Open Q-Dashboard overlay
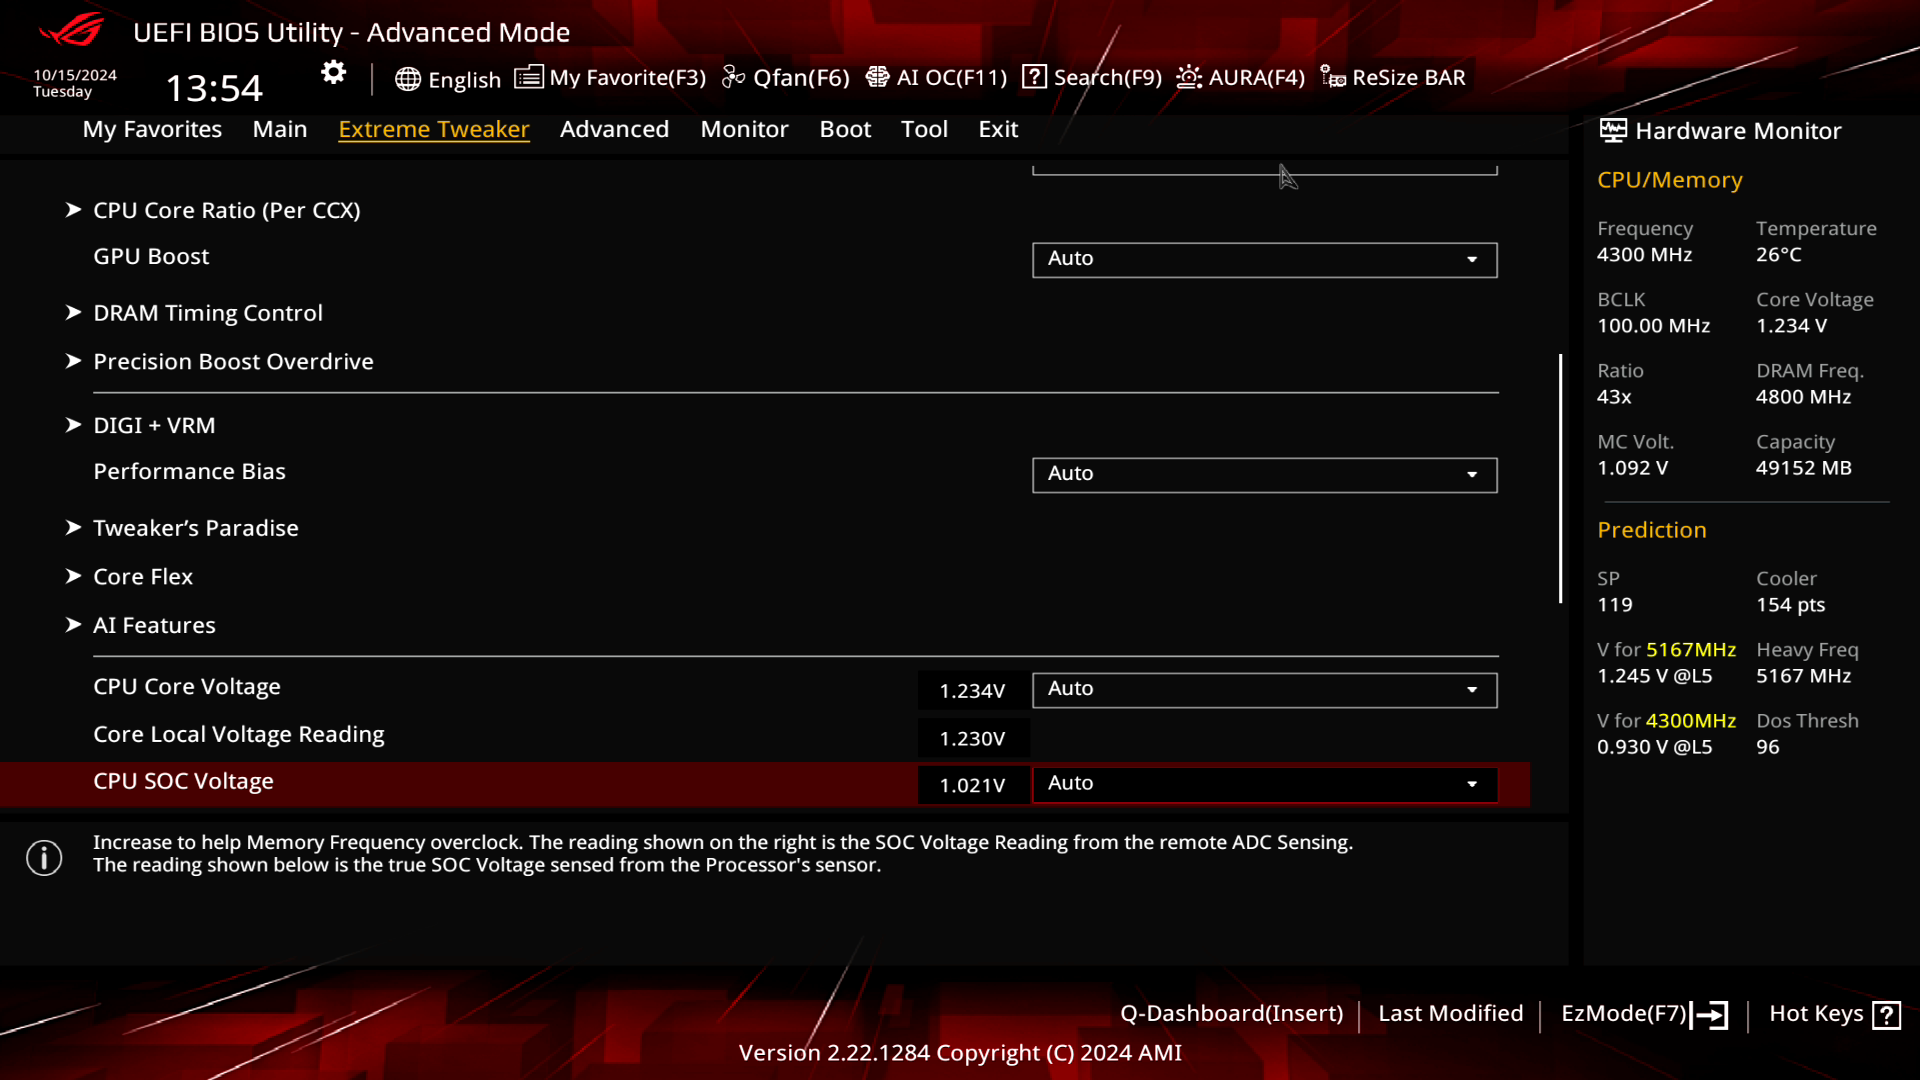The image size is (1920, 1080). click(1232, 1013)
